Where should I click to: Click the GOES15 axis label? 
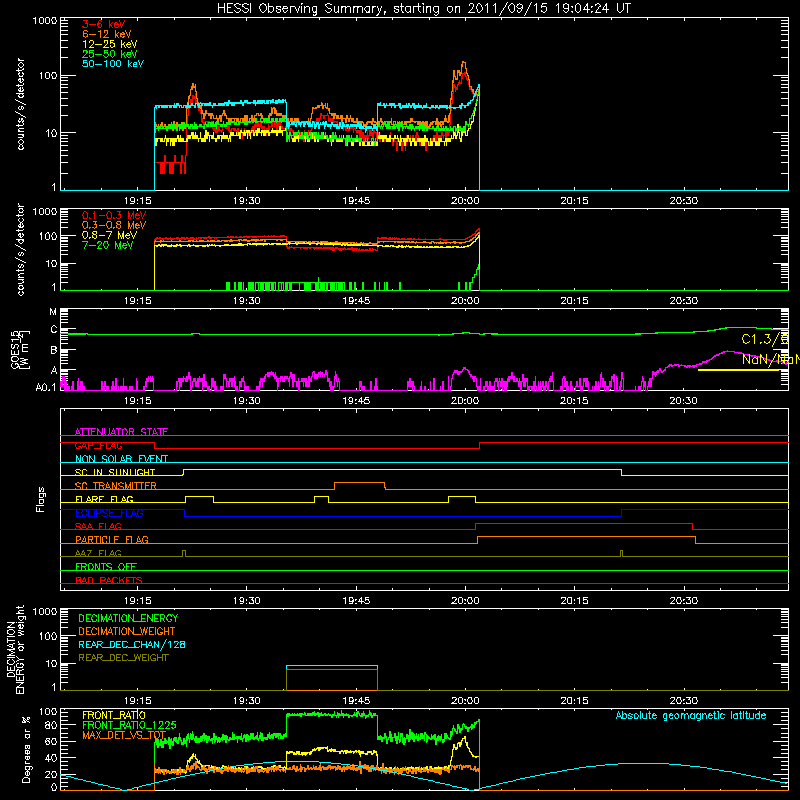[20, 349]
